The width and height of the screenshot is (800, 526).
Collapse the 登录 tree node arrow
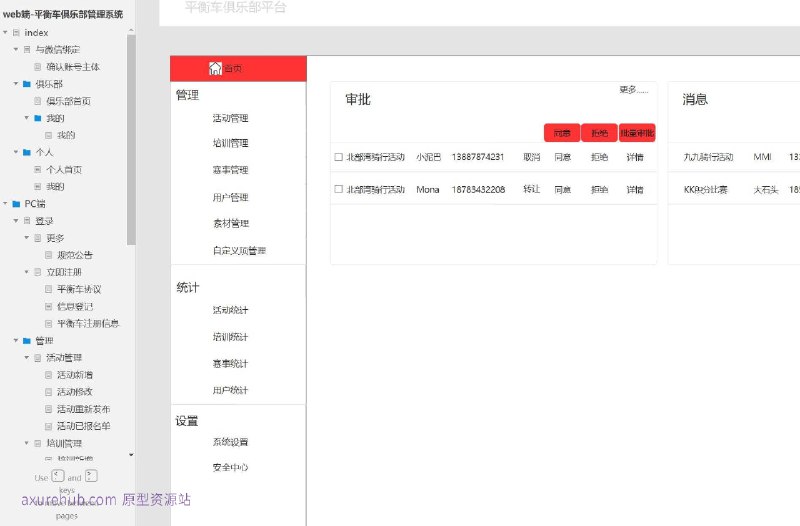(16, 220)
